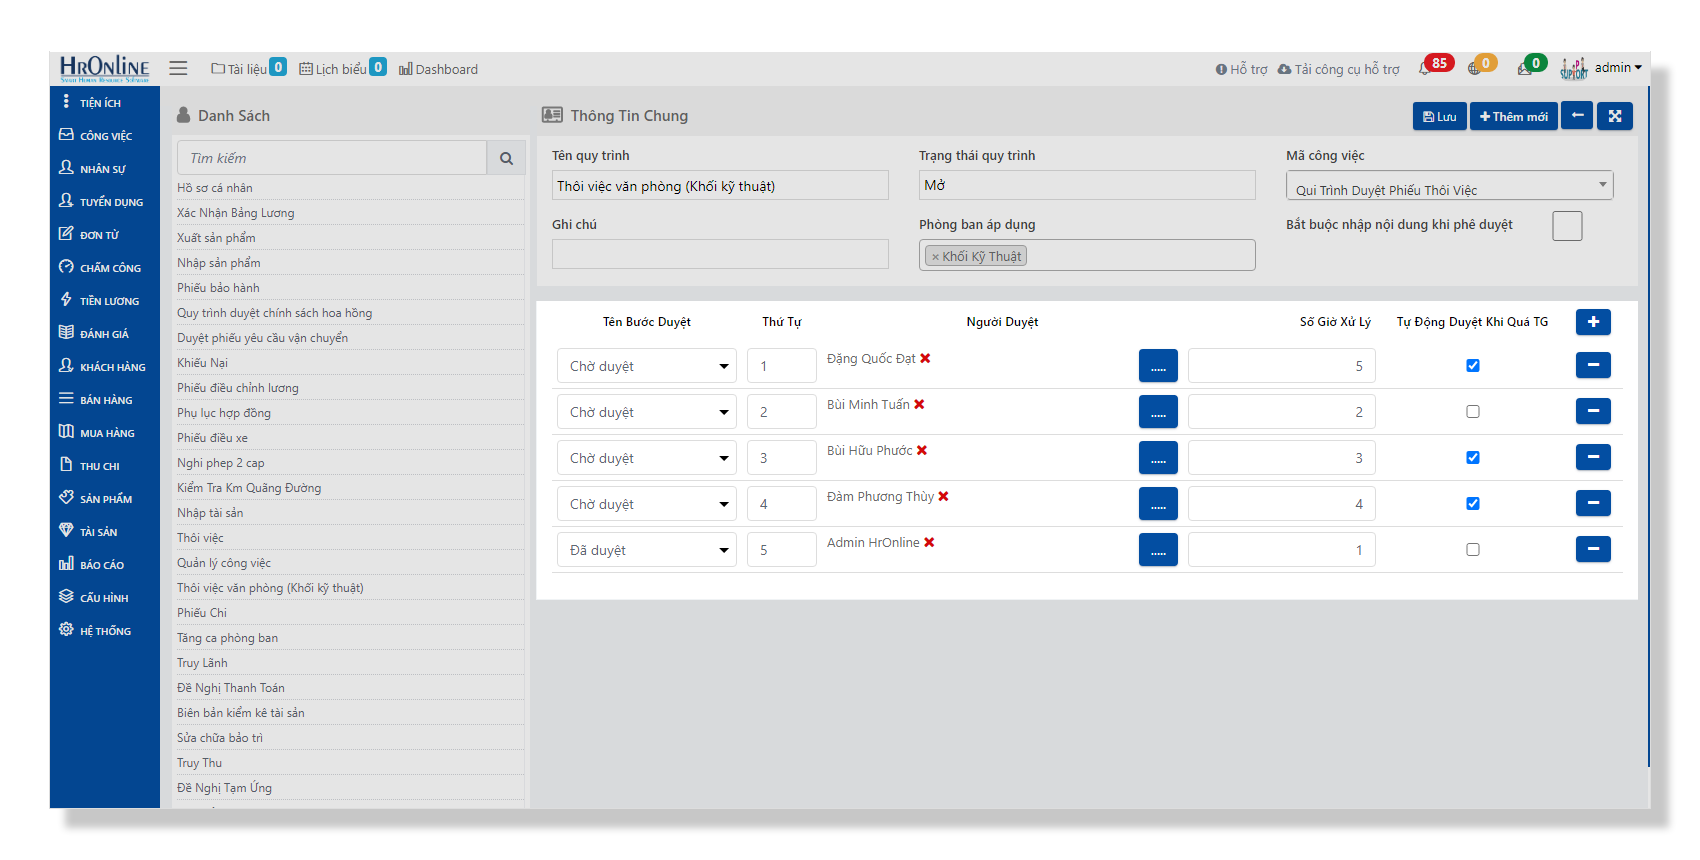Delete approver Đàm Phương Thùy with red X
Viewport: 1700px width, 860px height.
(943, 496)
